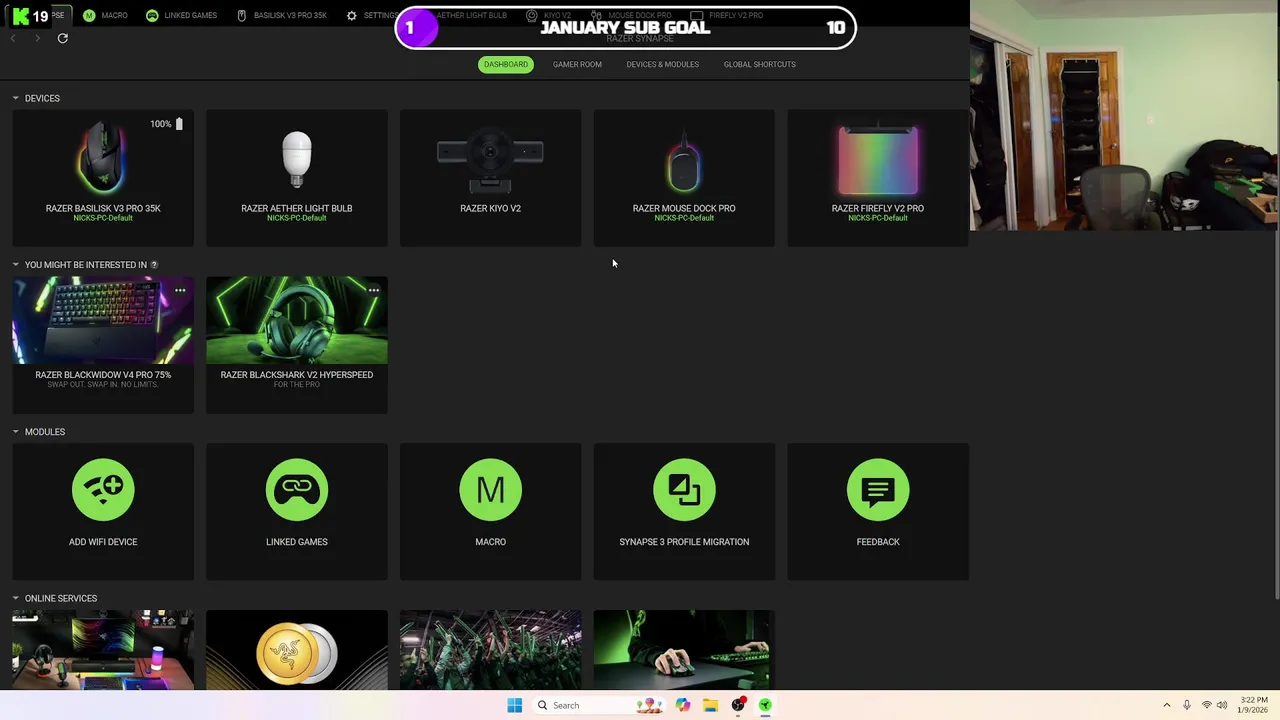
Task: Open Copilot from taskbar
Action: [682, 705]
